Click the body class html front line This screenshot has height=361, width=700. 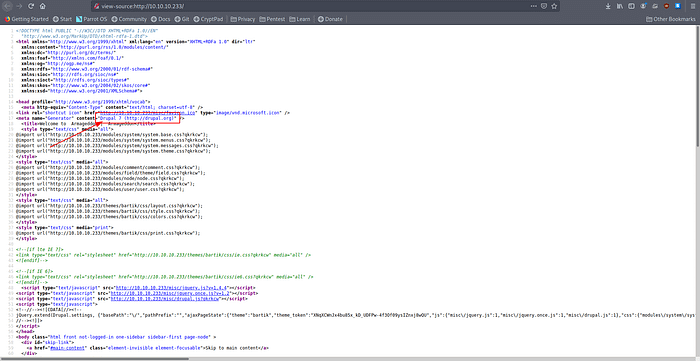(116, 337)
